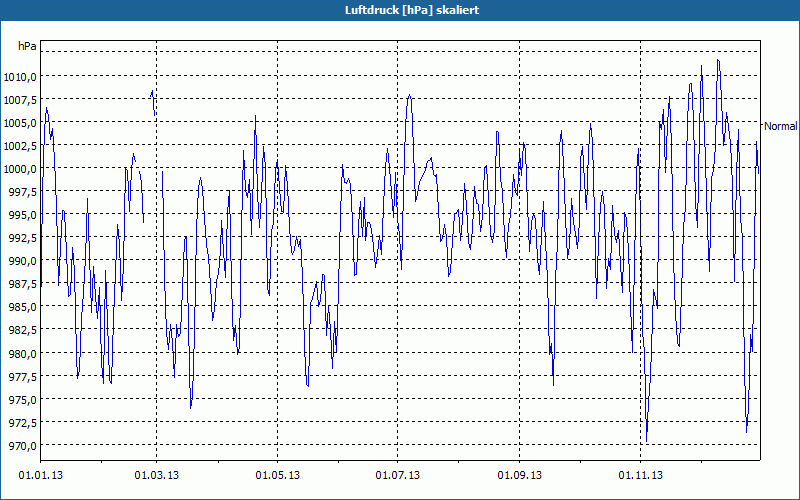Screen dimensions: 800x500
Task: Click the 972,5 y-axis value
Action: [23, 422]
